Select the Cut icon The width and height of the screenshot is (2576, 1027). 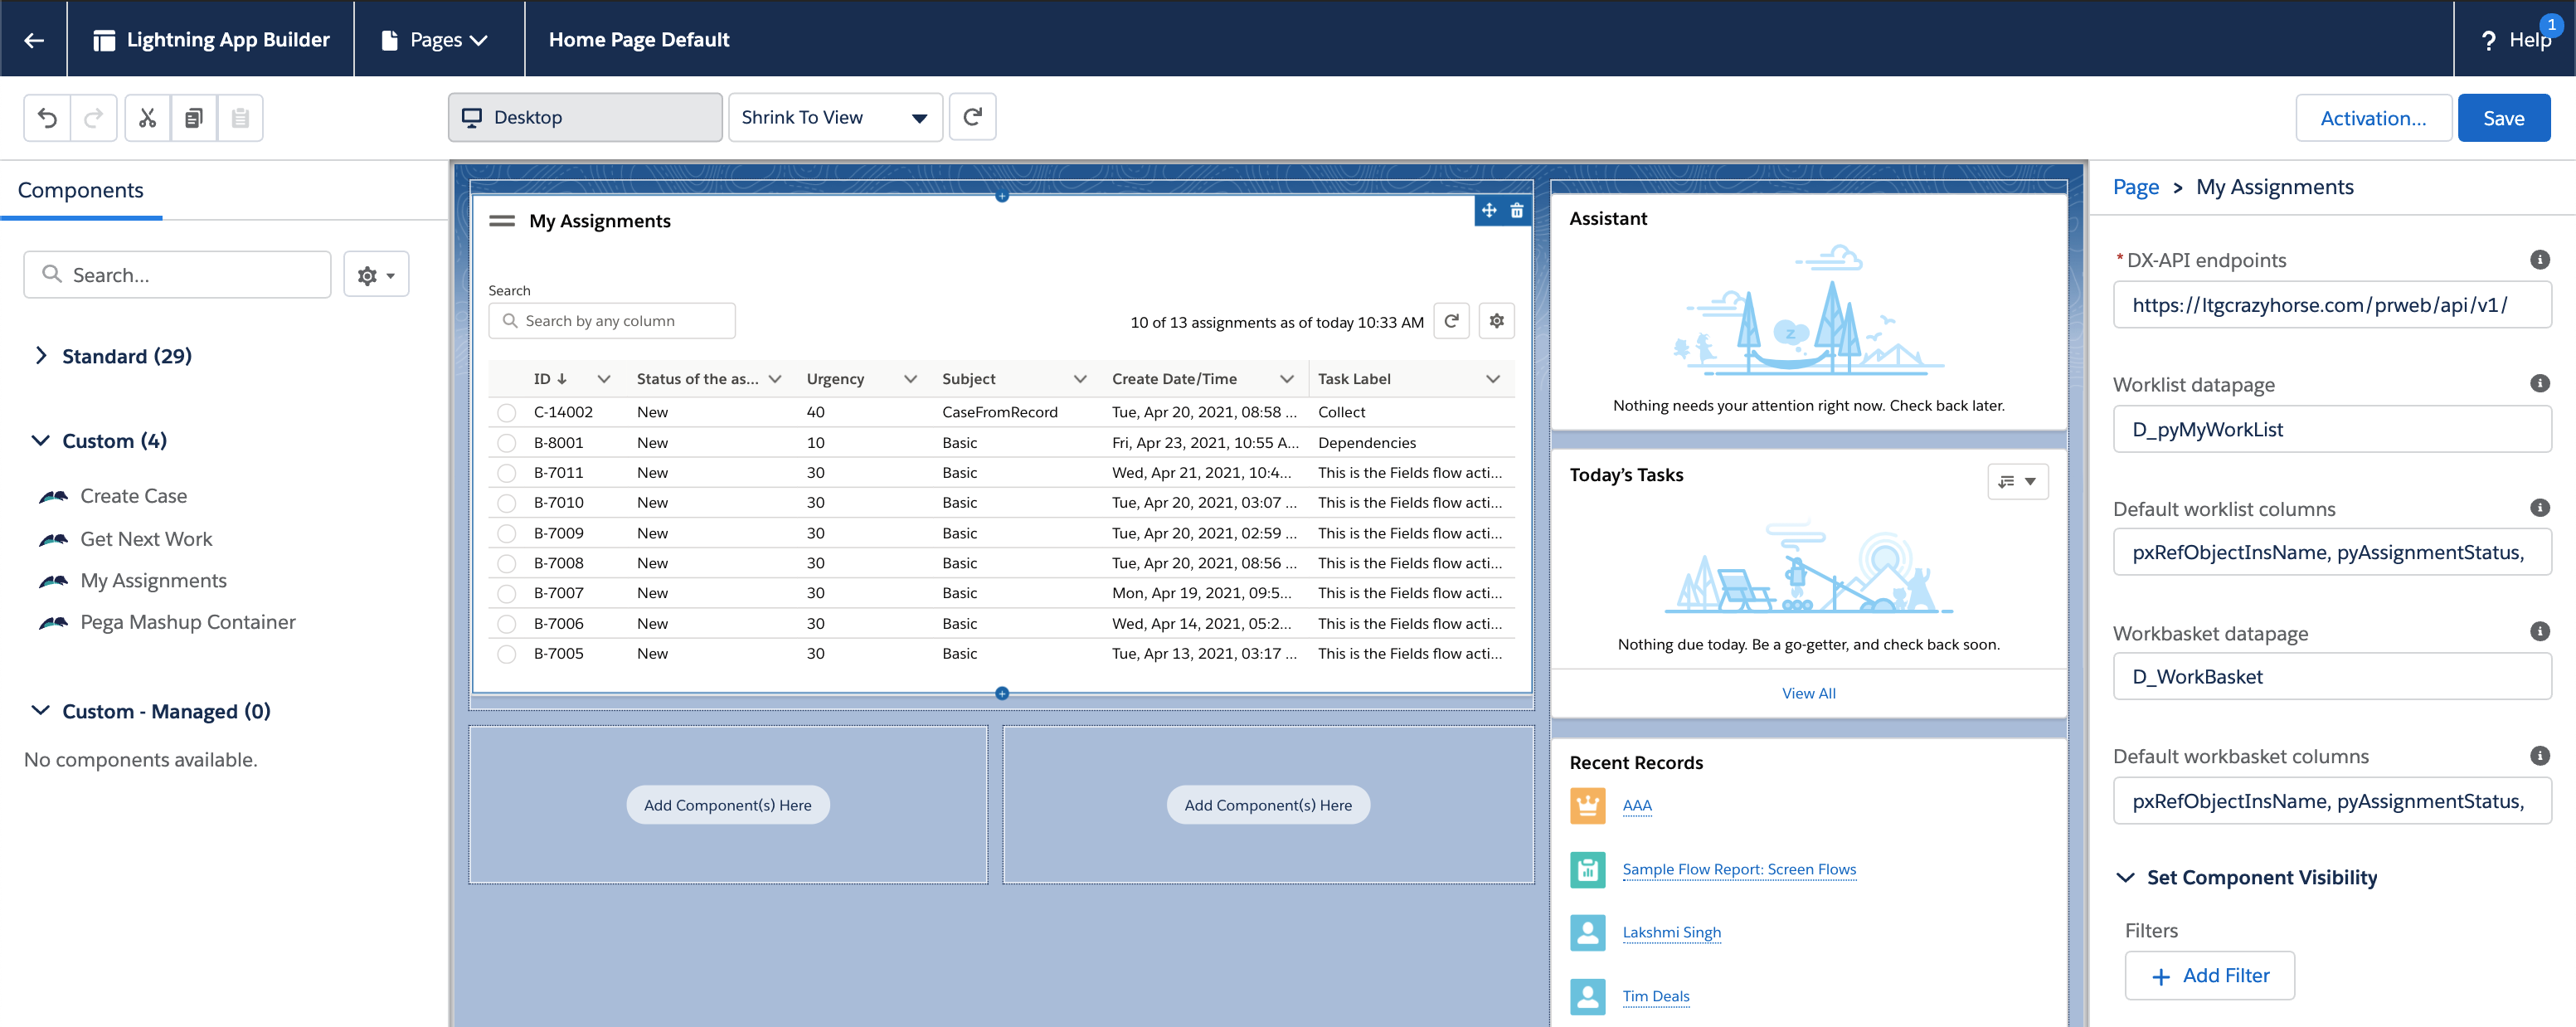147,117
